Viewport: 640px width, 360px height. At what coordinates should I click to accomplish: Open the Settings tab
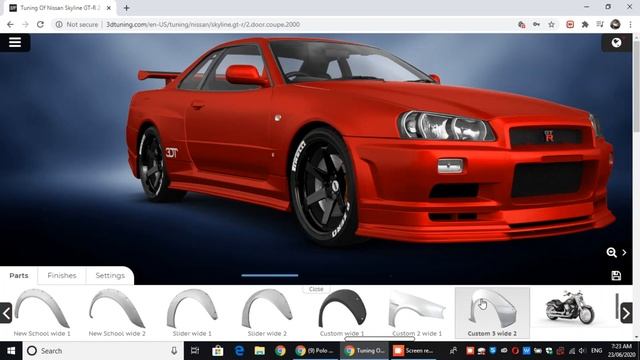(x=110, y=276)
